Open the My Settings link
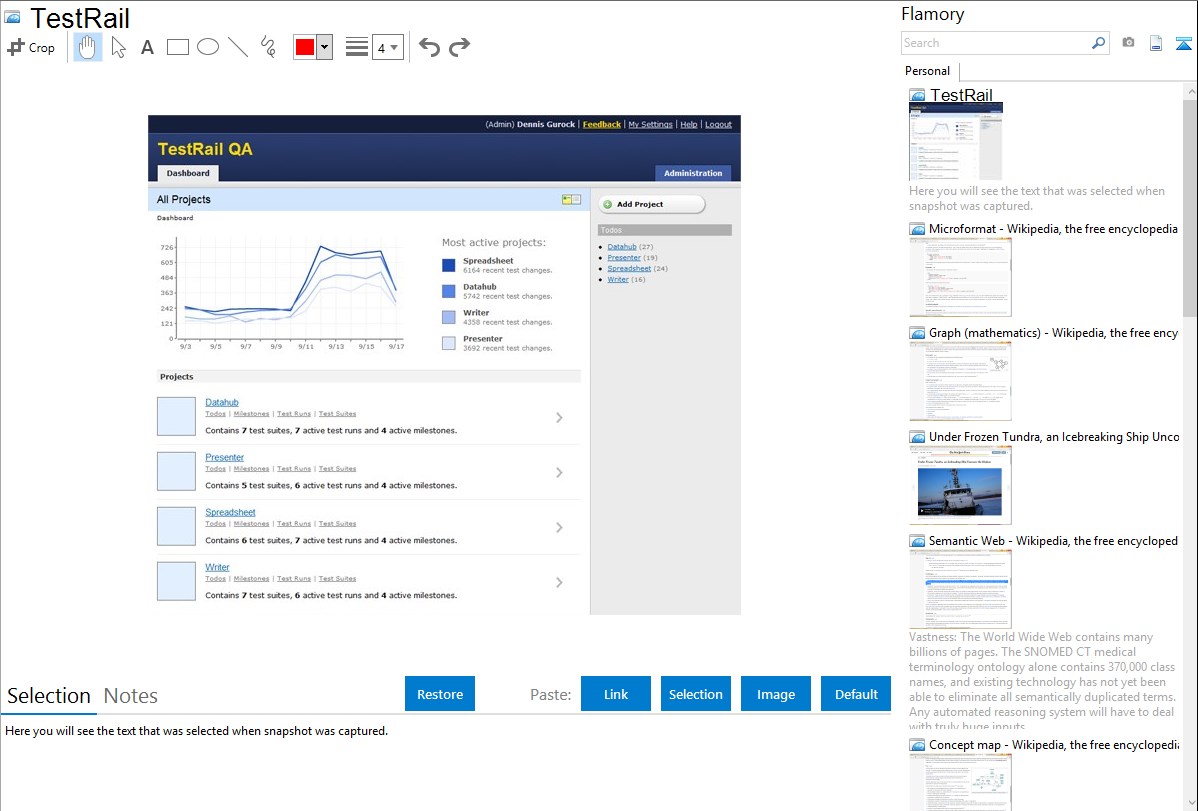 coord(650,125)
